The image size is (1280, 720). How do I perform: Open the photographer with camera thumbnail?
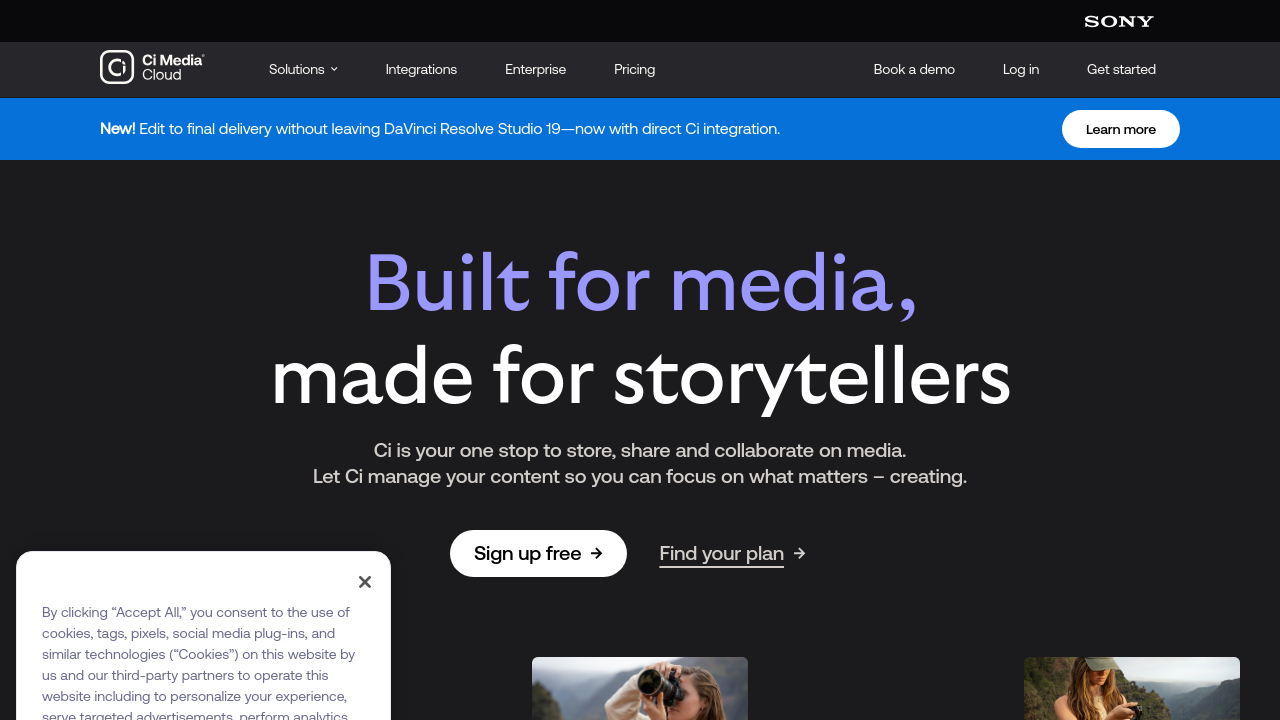click(640, 688)
